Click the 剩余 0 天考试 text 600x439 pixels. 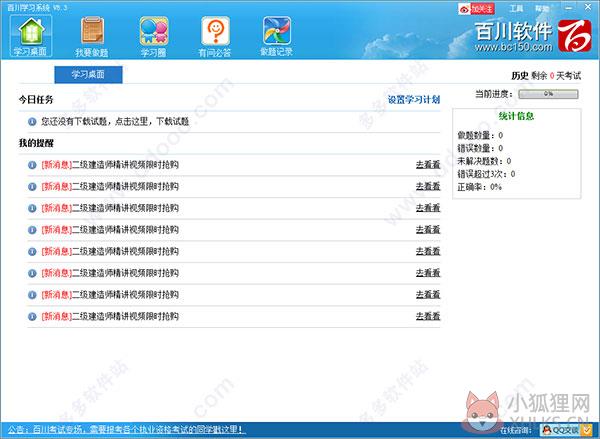[556, 75]
